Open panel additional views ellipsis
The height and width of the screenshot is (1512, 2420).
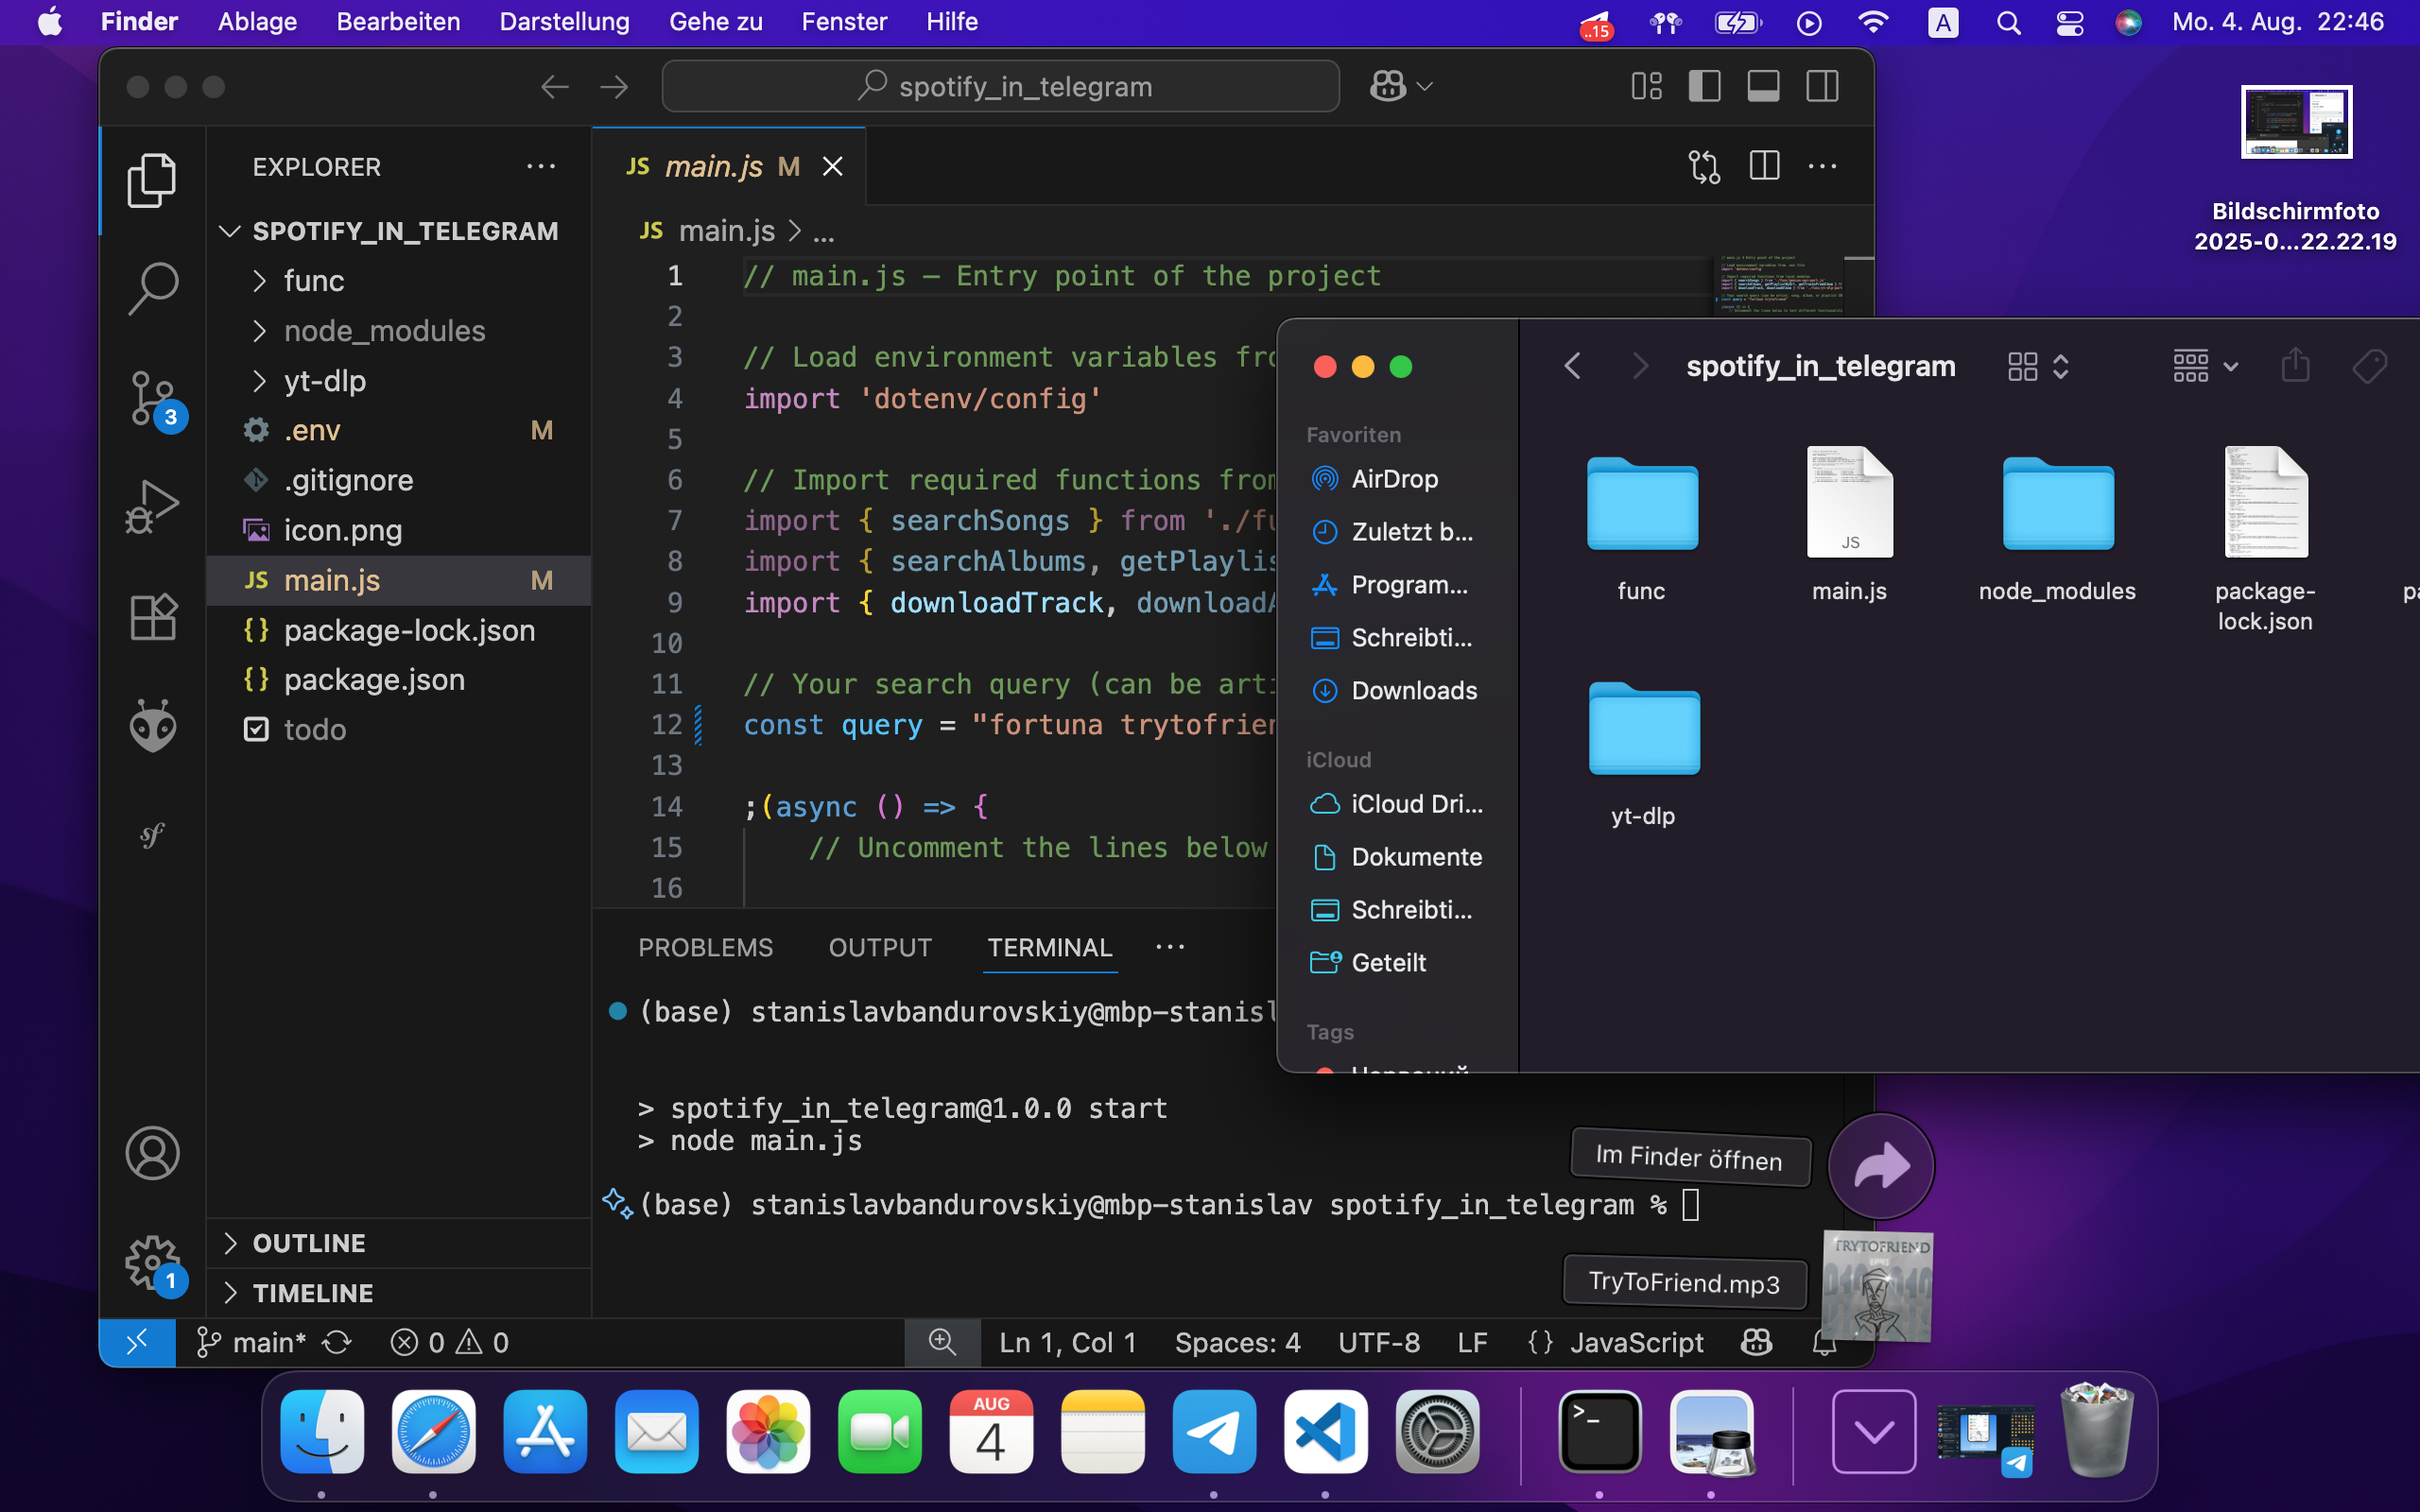tap(1170, 947)
